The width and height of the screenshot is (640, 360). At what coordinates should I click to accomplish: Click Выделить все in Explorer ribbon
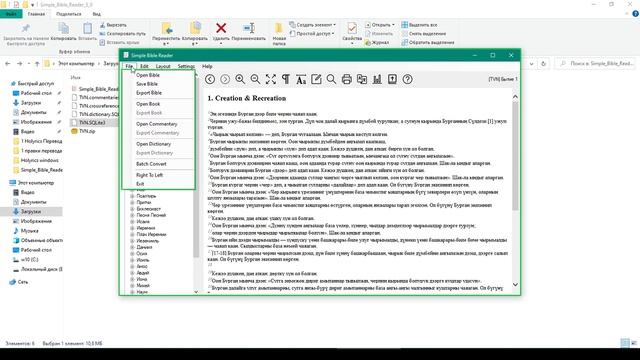pos(419,25)
